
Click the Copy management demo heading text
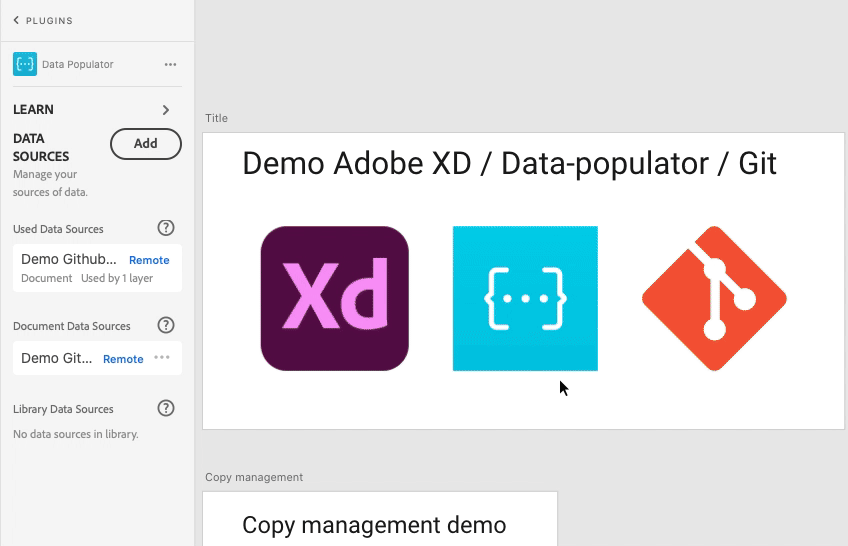[374, 525]
